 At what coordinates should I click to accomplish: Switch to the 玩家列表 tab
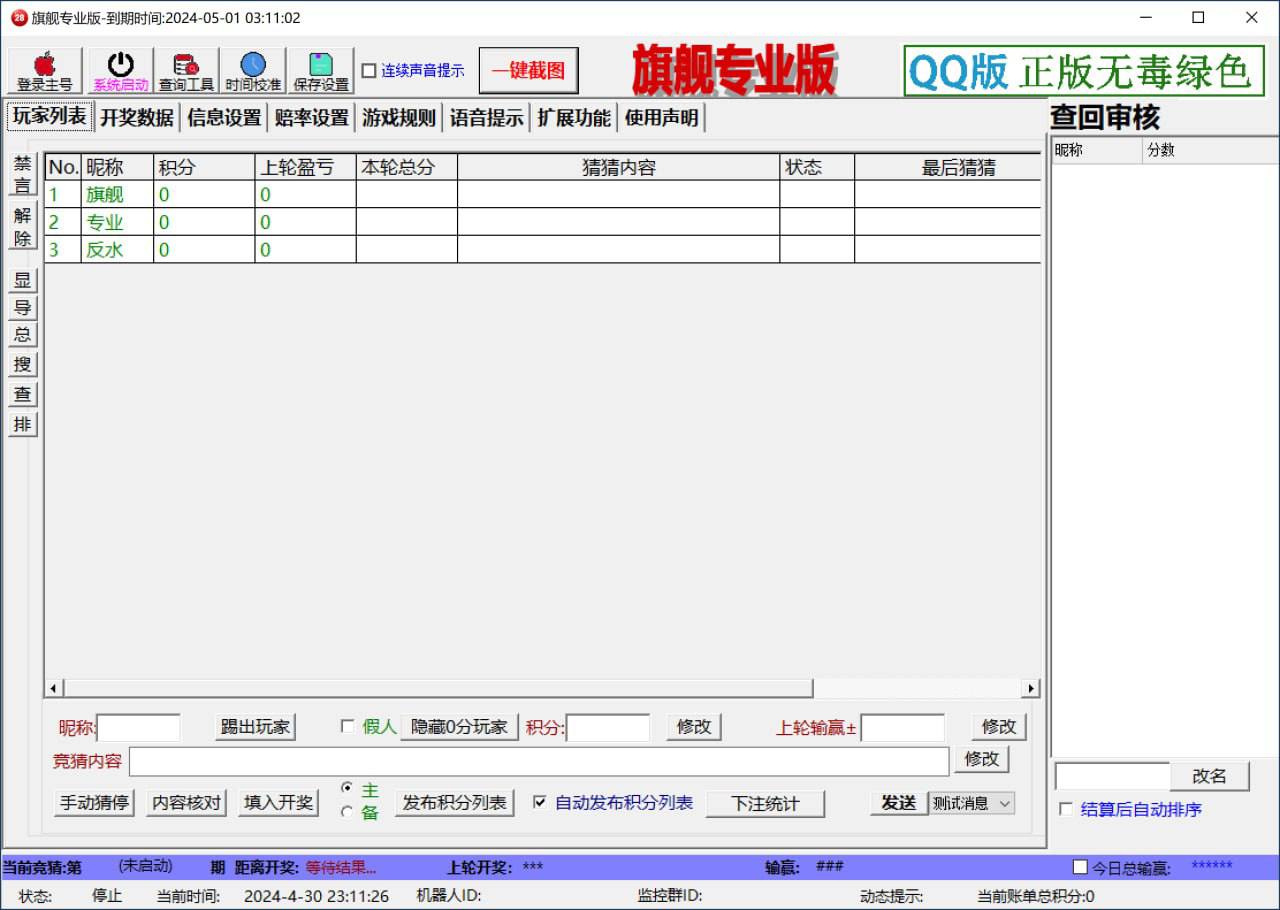(x=50, y=116)
